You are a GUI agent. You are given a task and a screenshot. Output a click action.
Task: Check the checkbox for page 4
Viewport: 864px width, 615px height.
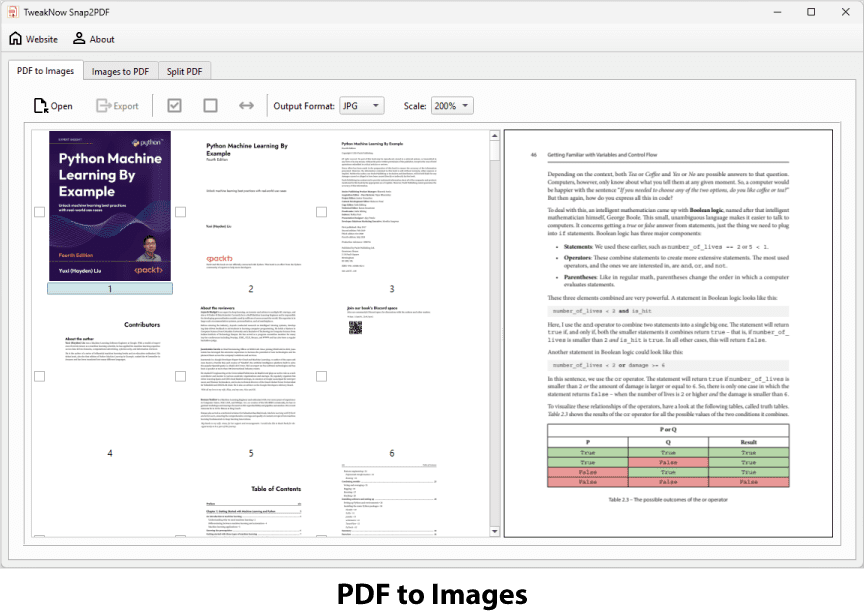[40, 376]
